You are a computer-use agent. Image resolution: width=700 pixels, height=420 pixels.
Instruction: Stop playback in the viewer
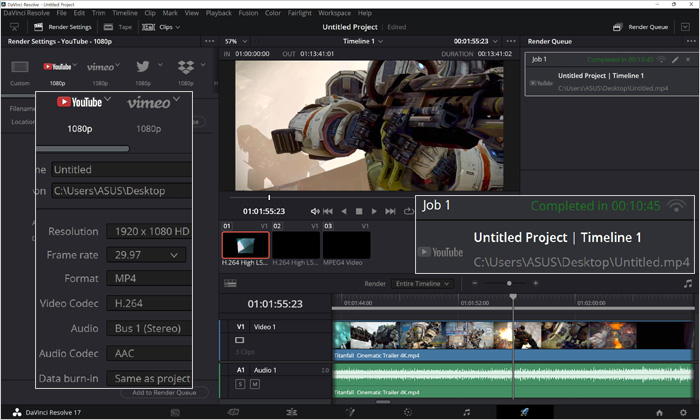(359, 211)
